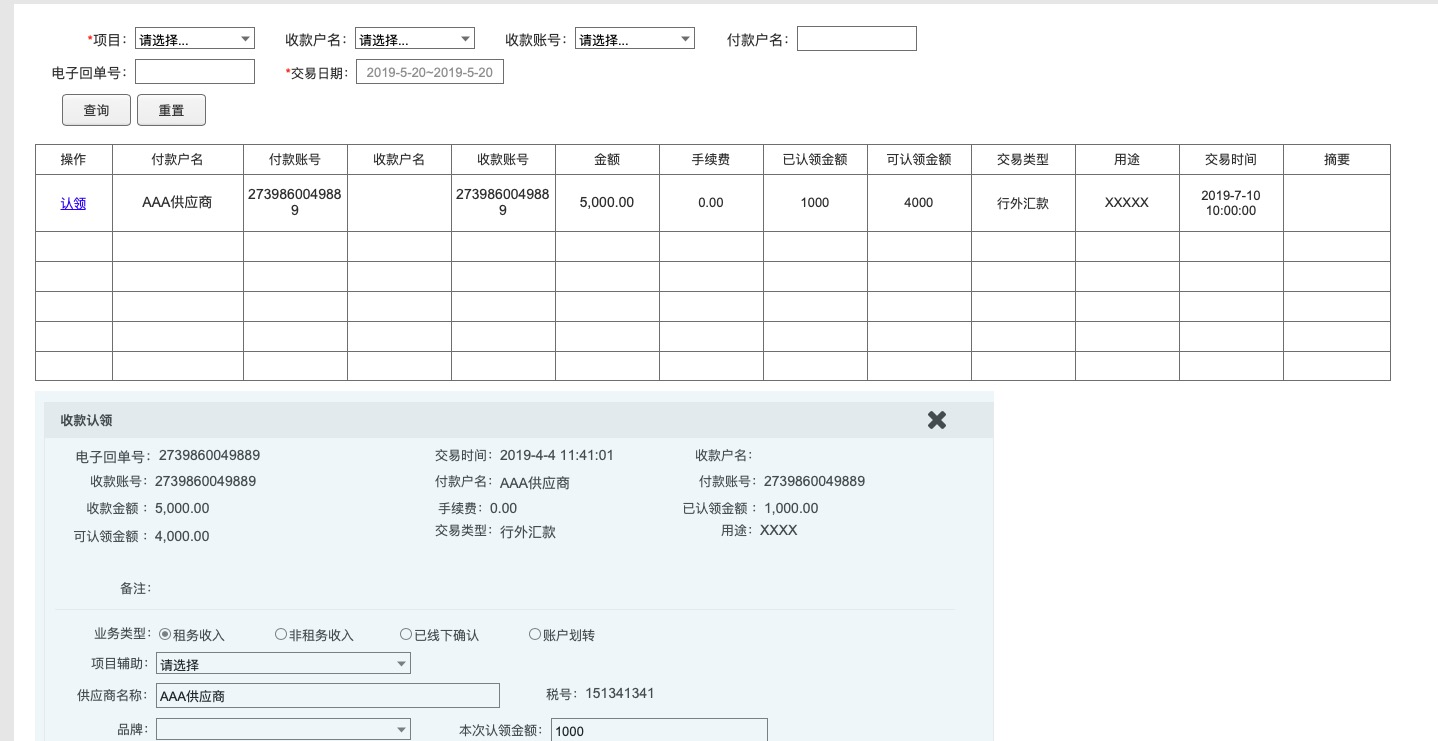This screenshot has height=741, width=1438.
Task: Click the 重置 button
Action: (x=171, y=110)
